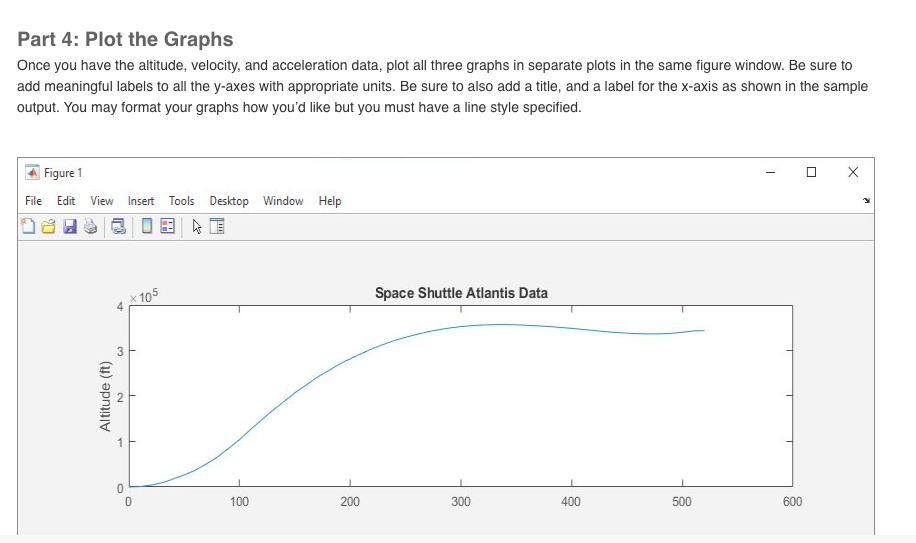
Task: Open the Property Inspector toolbar icon
Action: (217, 227)
